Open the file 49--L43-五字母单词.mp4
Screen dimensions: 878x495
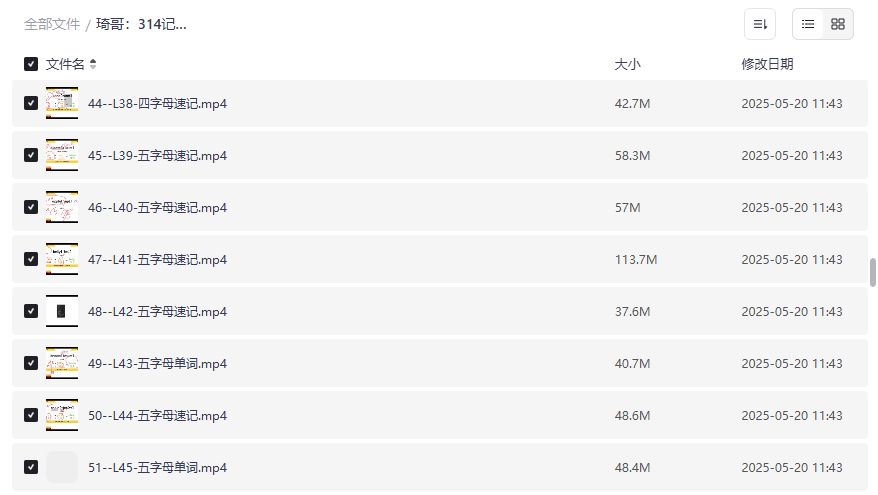(157, 363)
